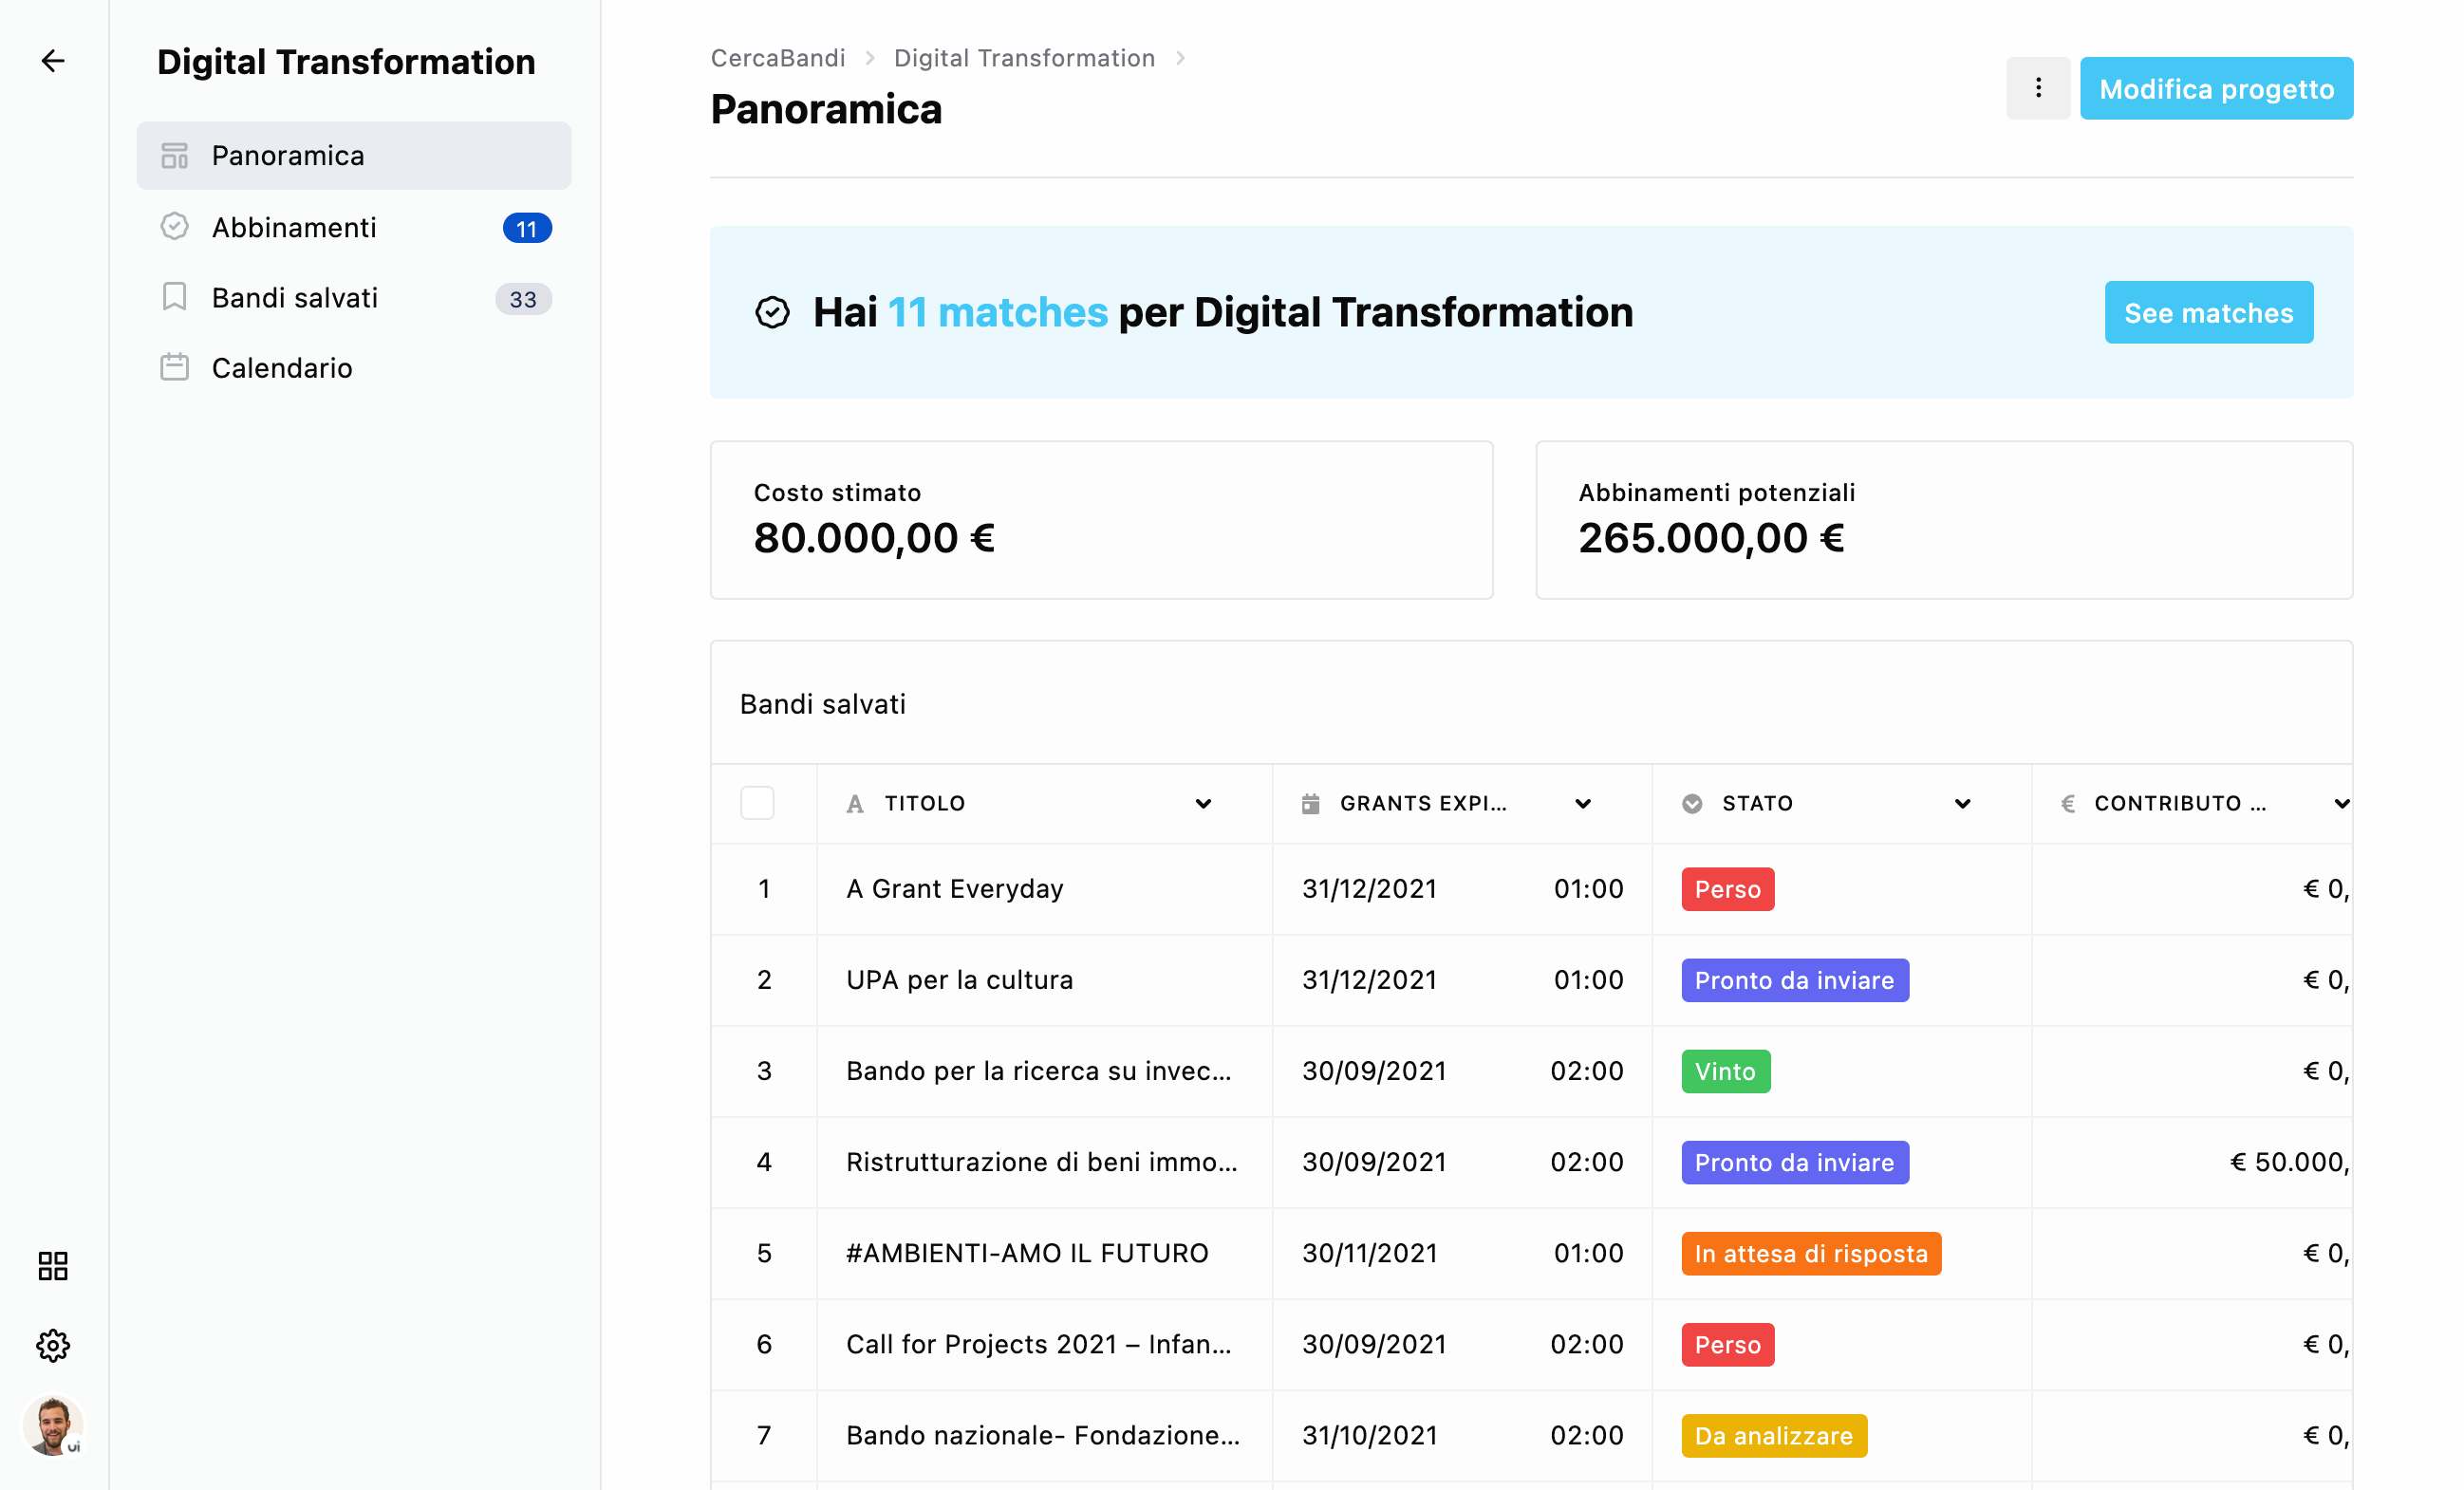Click the user profile avatar
This screenshot has height=1490, width=2464.
53,1425
